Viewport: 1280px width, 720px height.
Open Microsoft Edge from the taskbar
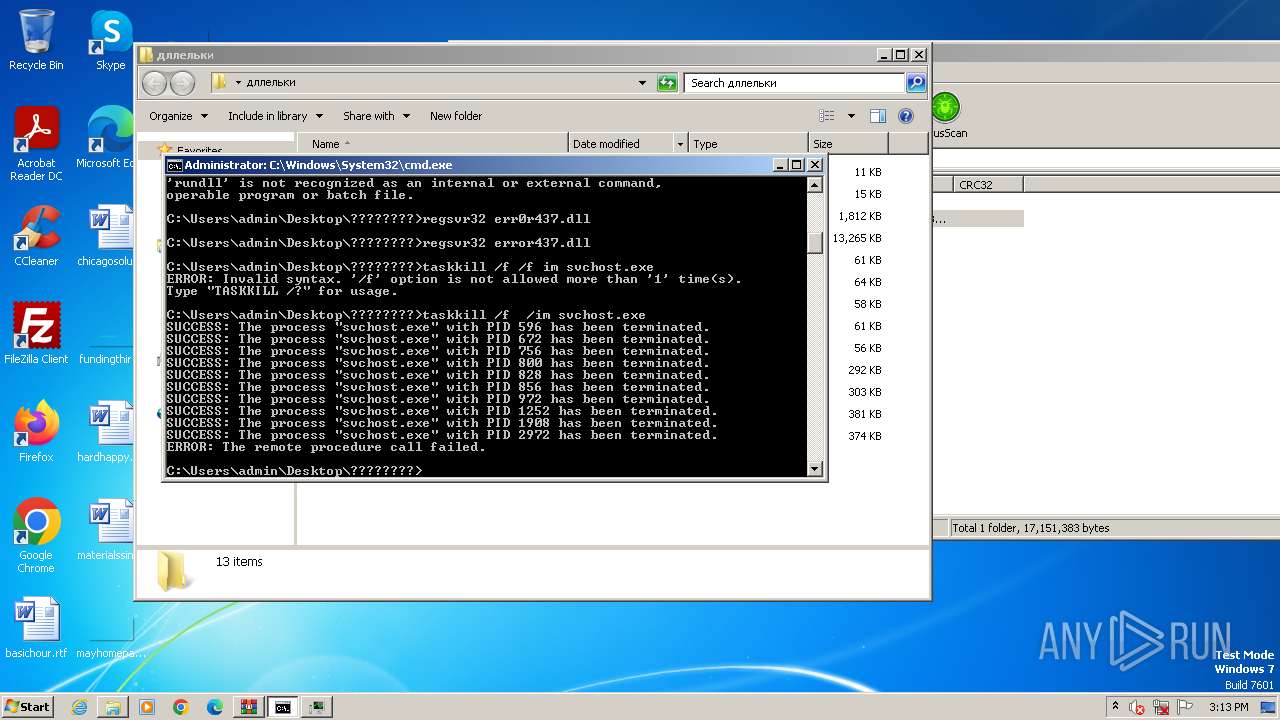[215, 707]
